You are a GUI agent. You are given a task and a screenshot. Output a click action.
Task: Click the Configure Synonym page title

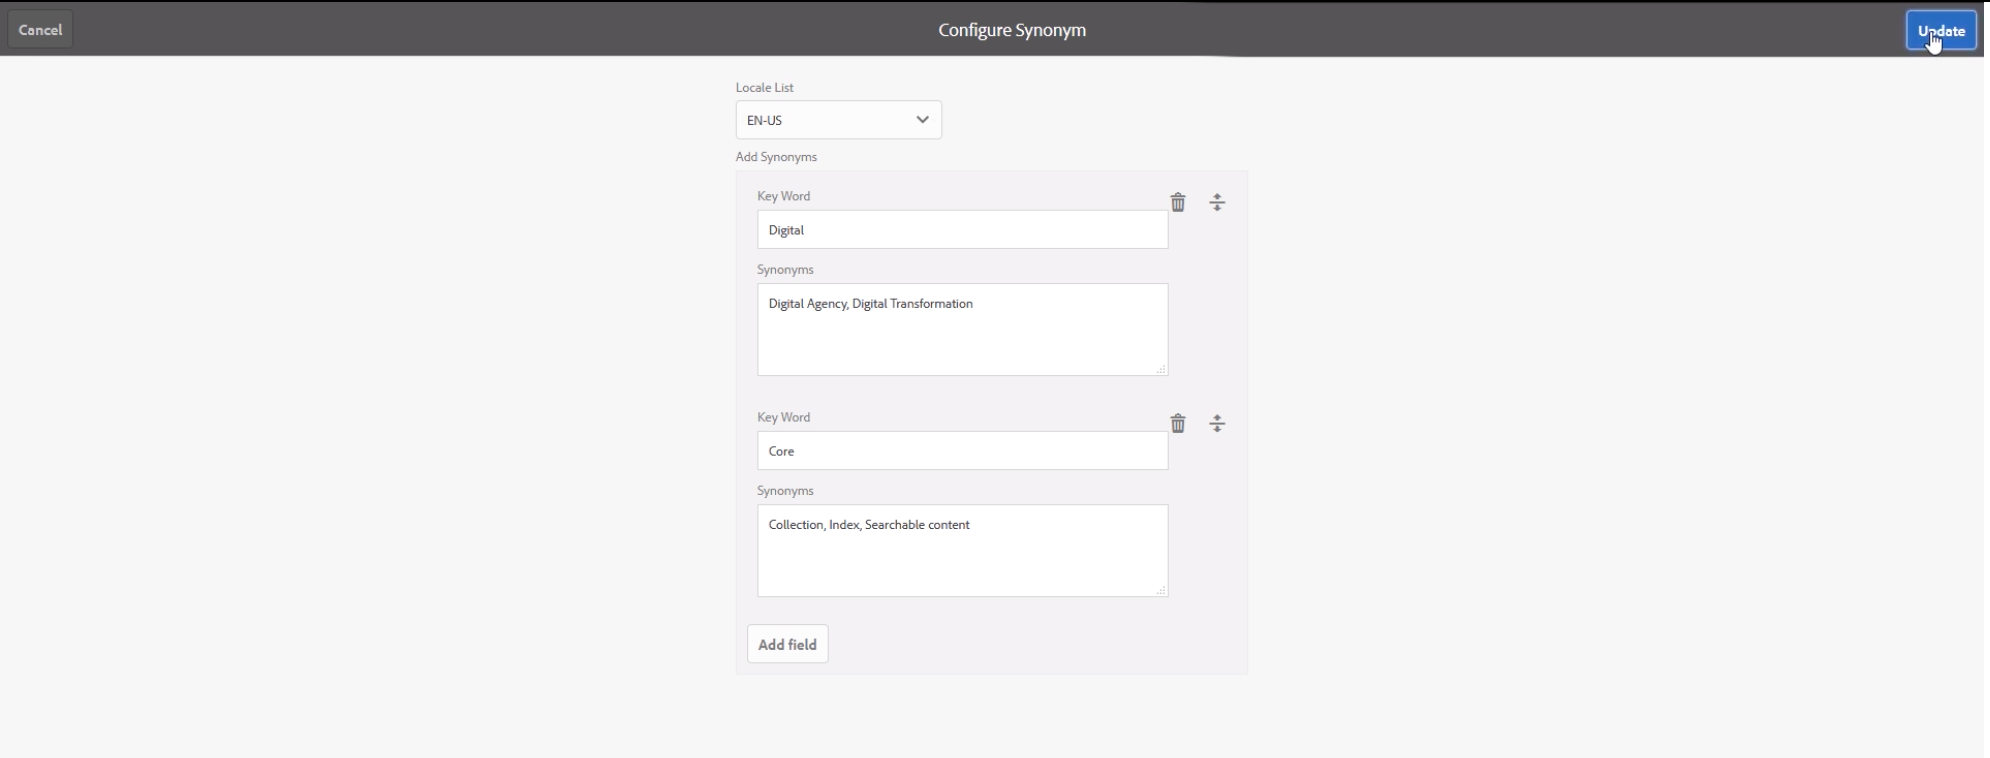tap(1012, 30)
